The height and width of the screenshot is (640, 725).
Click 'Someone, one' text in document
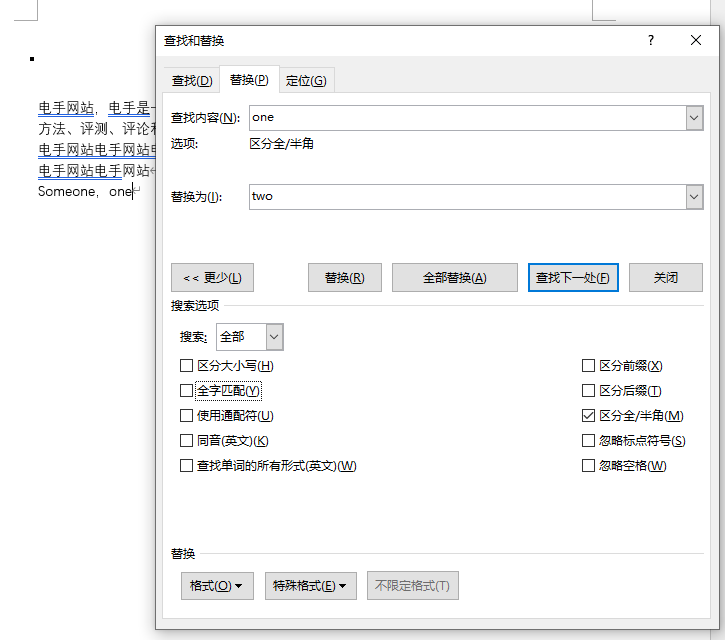tap(85, 191)
